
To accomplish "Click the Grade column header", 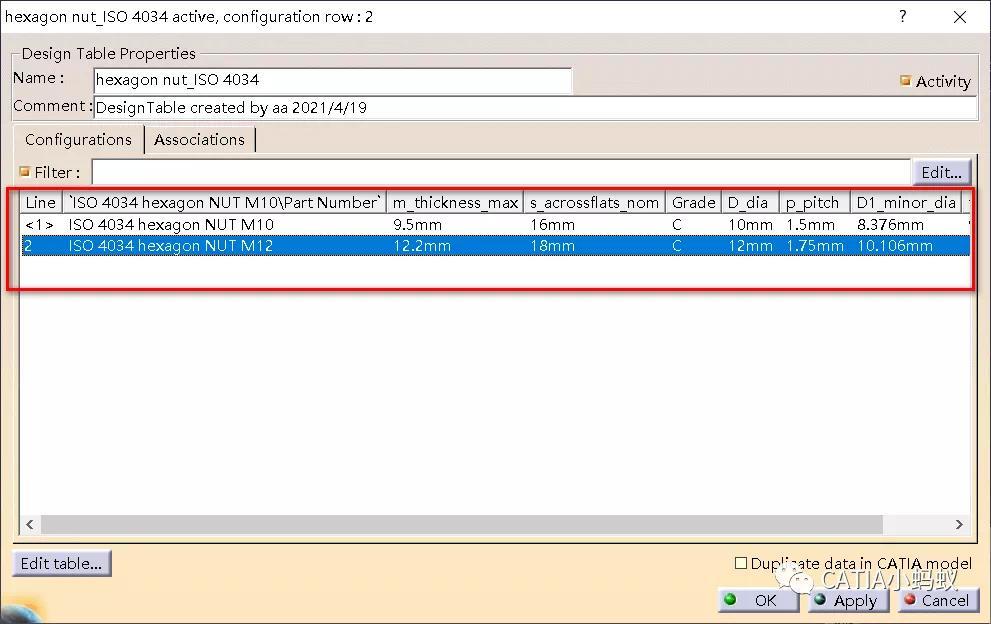I will coord(693,202).
